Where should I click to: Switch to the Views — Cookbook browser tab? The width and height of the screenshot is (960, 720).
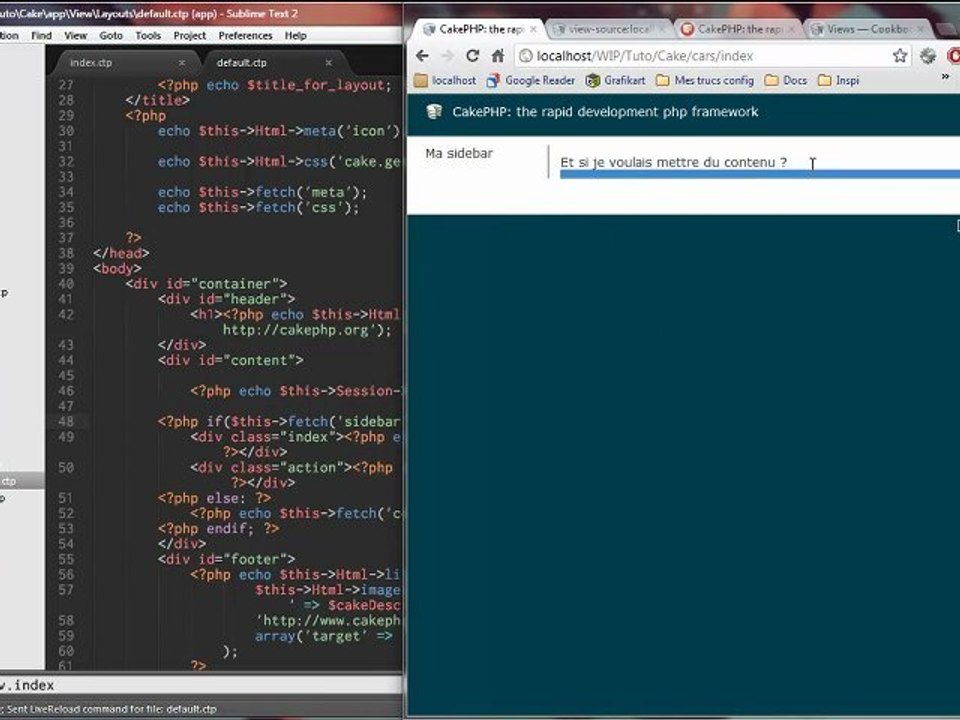click(868, 29)
